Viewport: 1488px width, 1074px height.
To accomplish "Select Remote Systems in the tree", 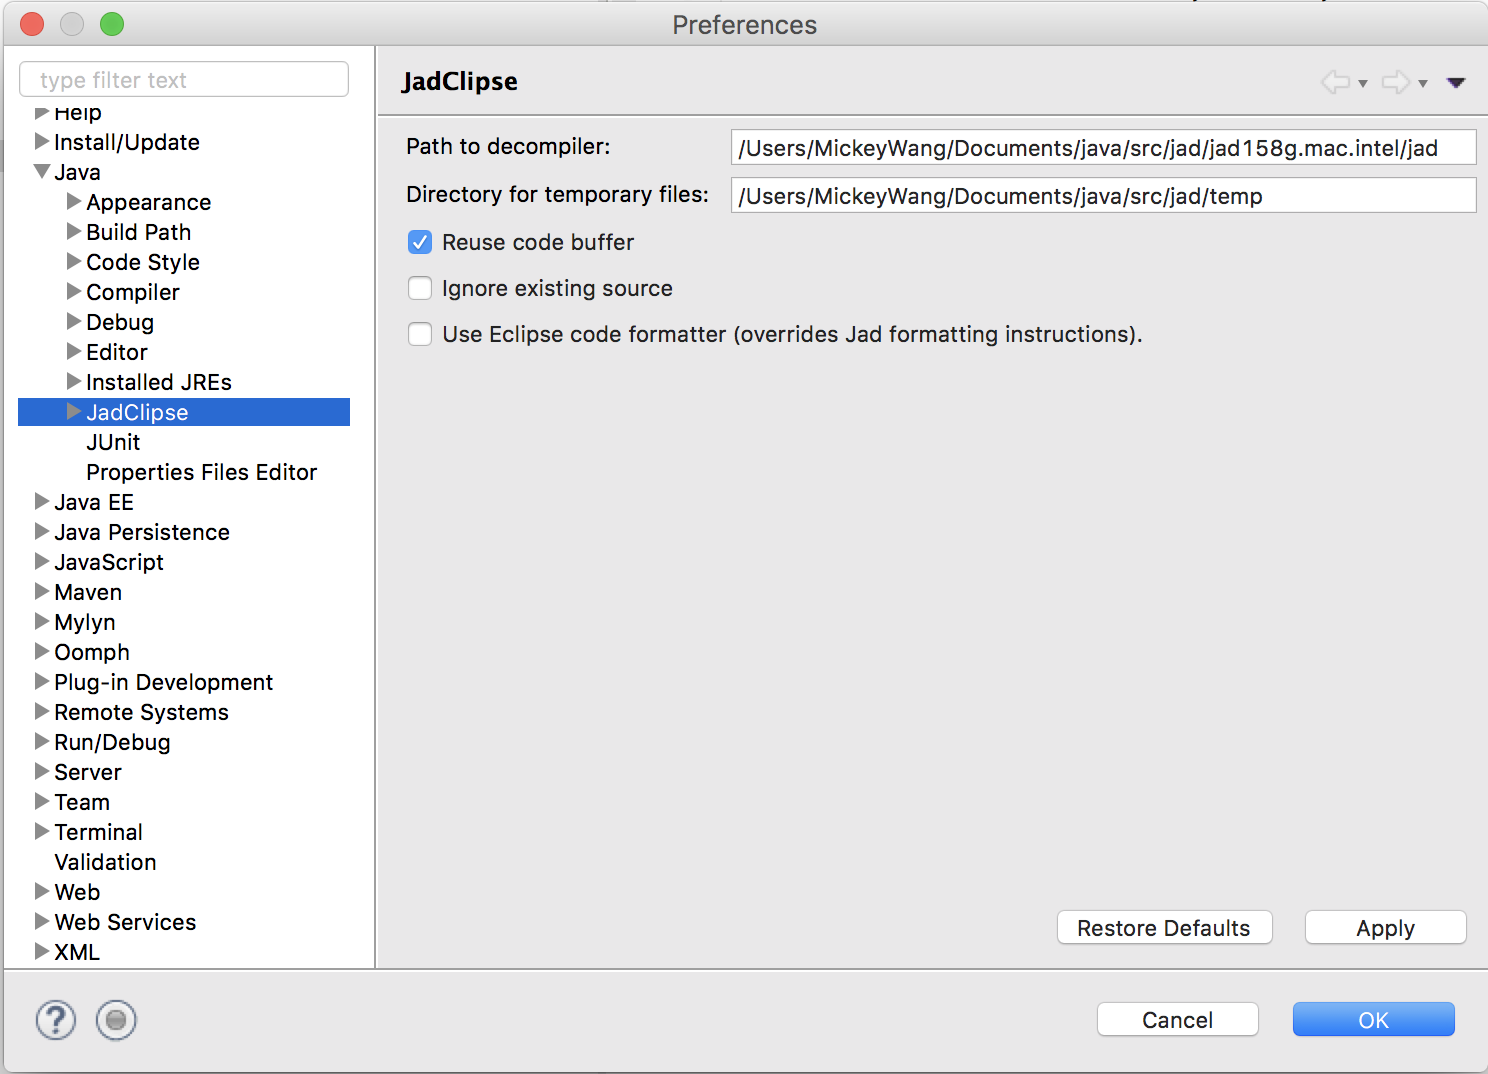I will pyautogui.click(x=141, y=712).
